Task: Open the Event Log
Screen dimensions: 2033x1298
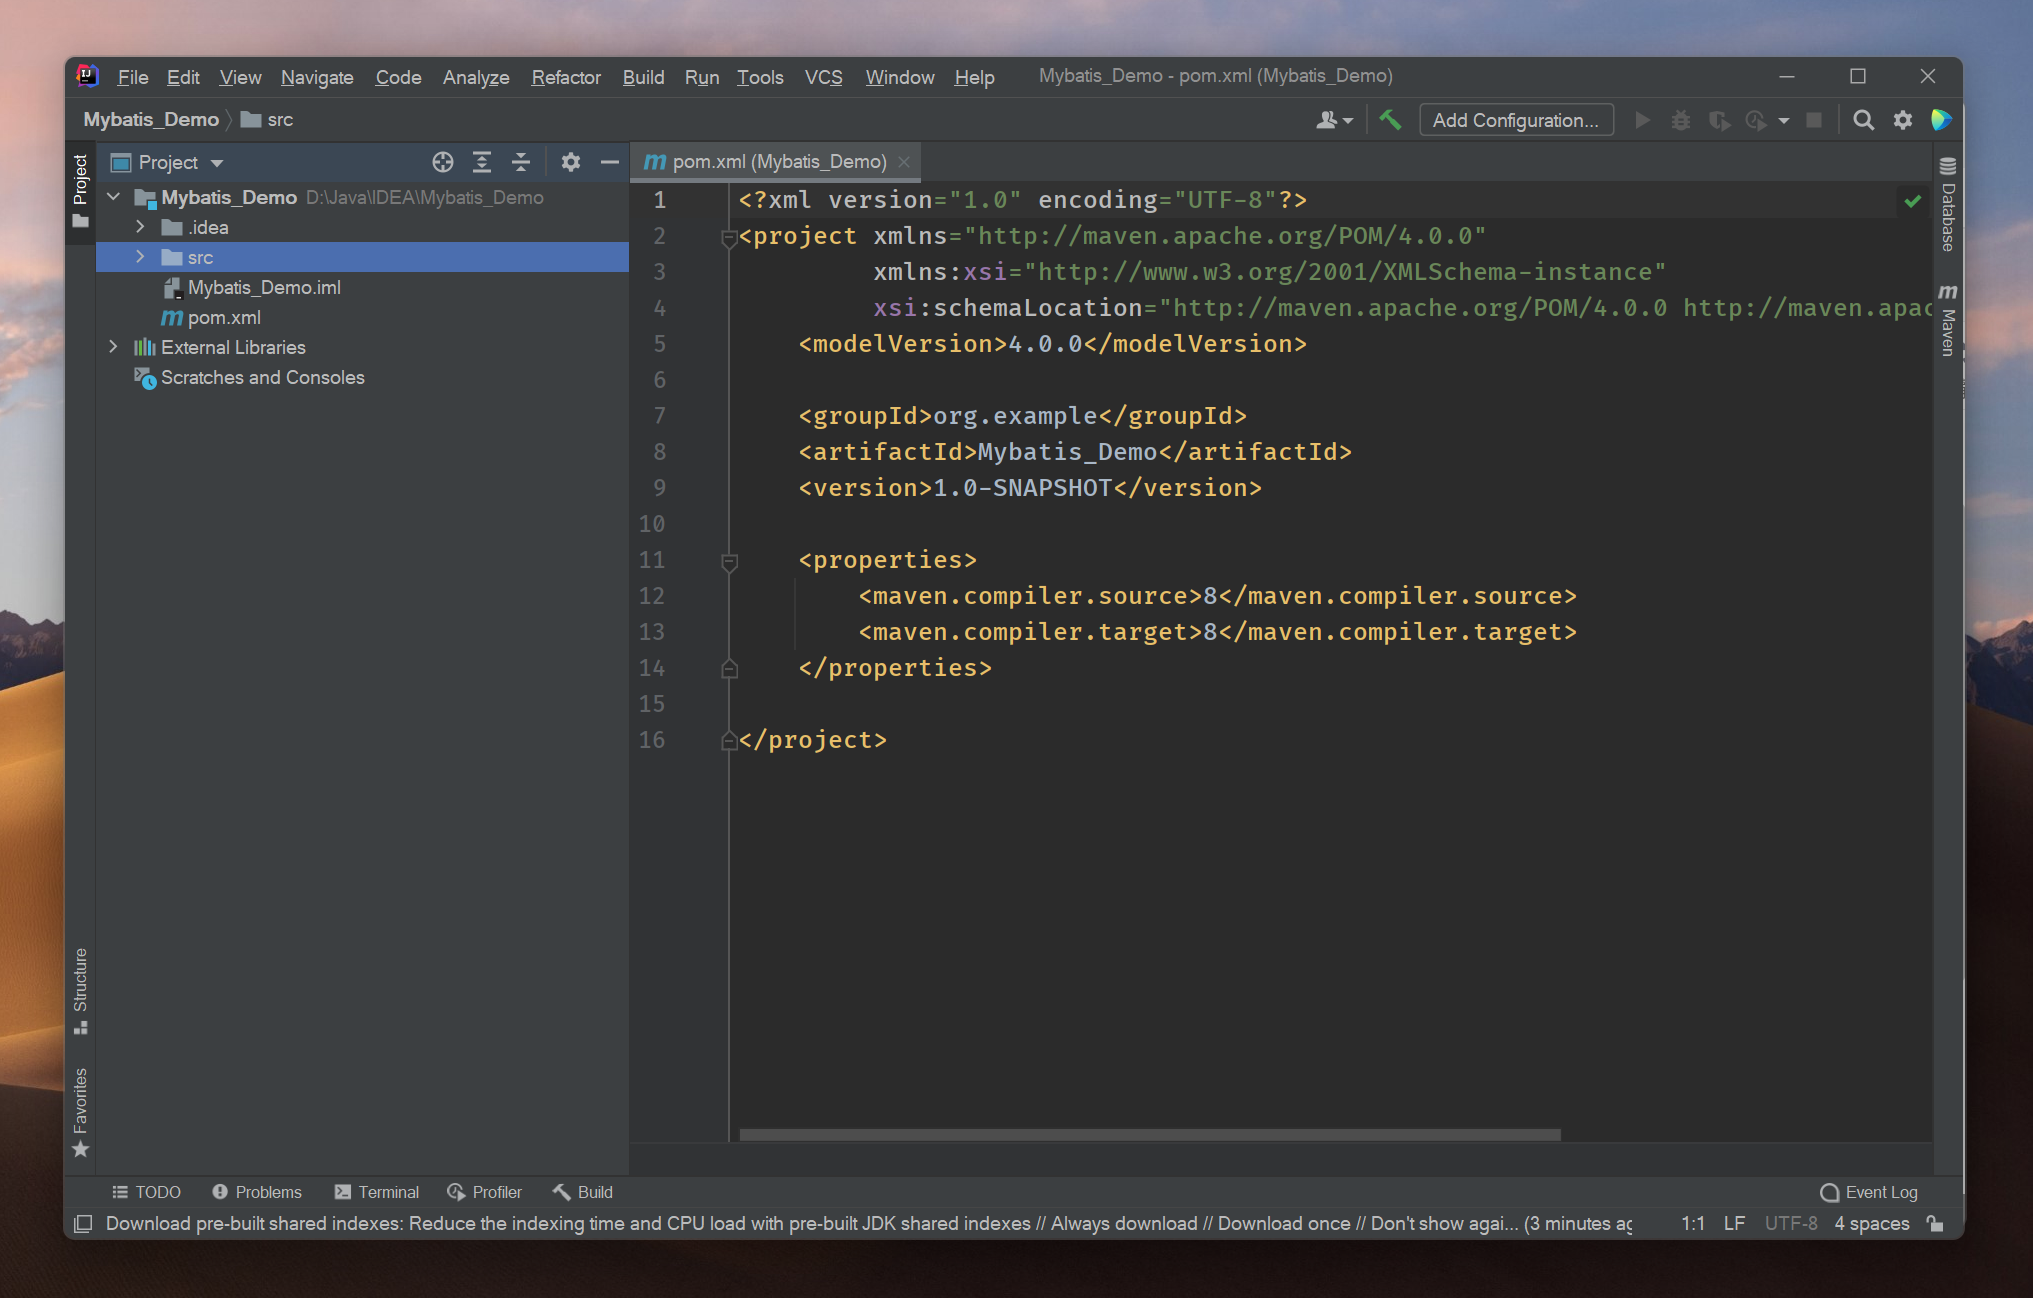Action: click(x=1869, y=1192)
